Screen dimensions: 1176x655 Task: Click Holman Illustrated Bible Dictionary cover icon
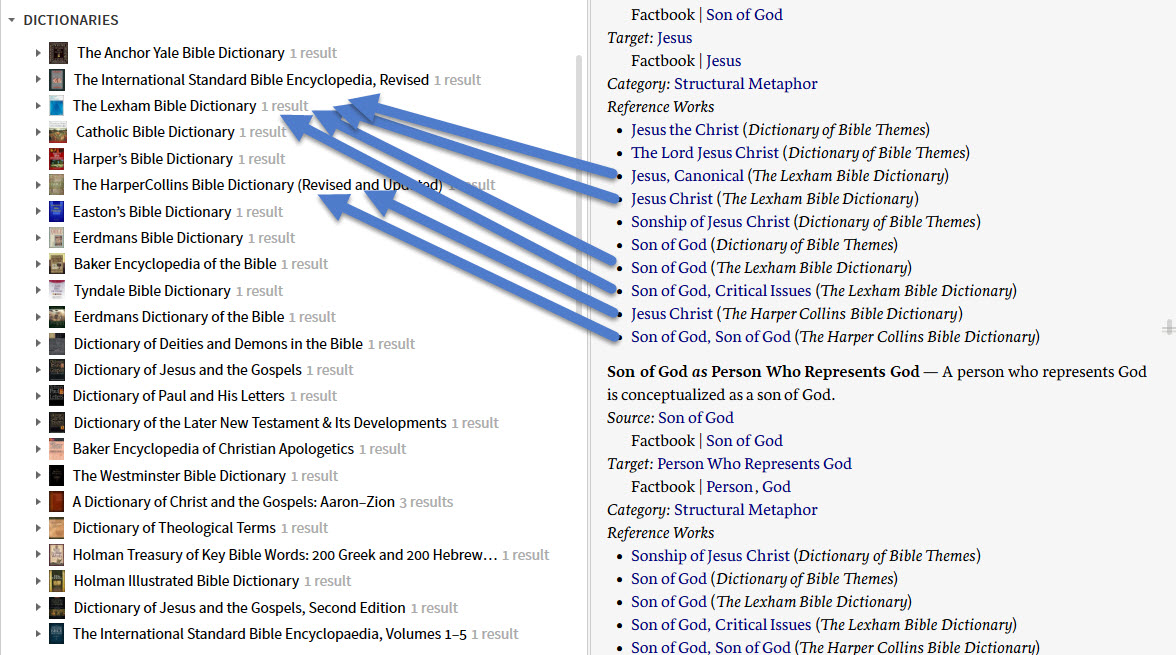[57, 581]
